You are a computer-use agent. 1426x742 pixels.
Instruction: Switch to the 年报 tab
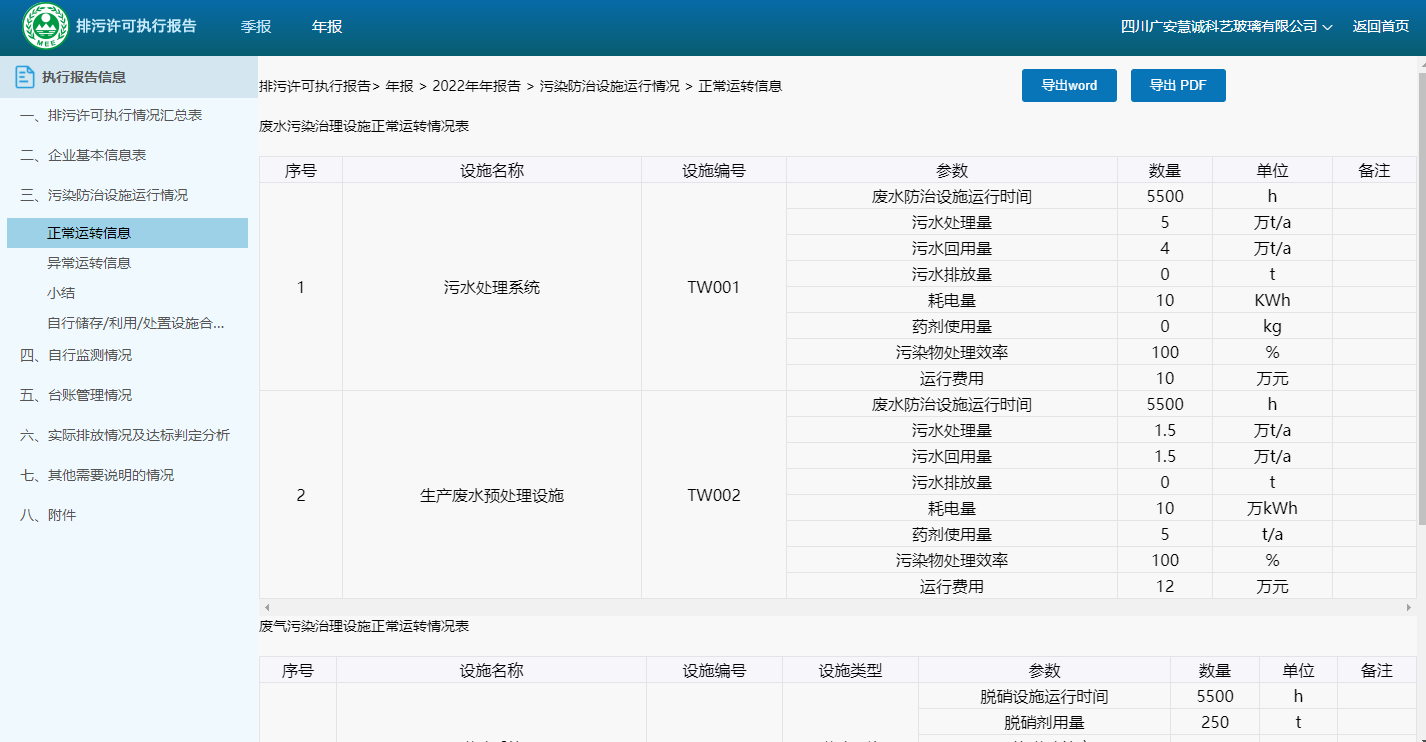pos(327,27)
